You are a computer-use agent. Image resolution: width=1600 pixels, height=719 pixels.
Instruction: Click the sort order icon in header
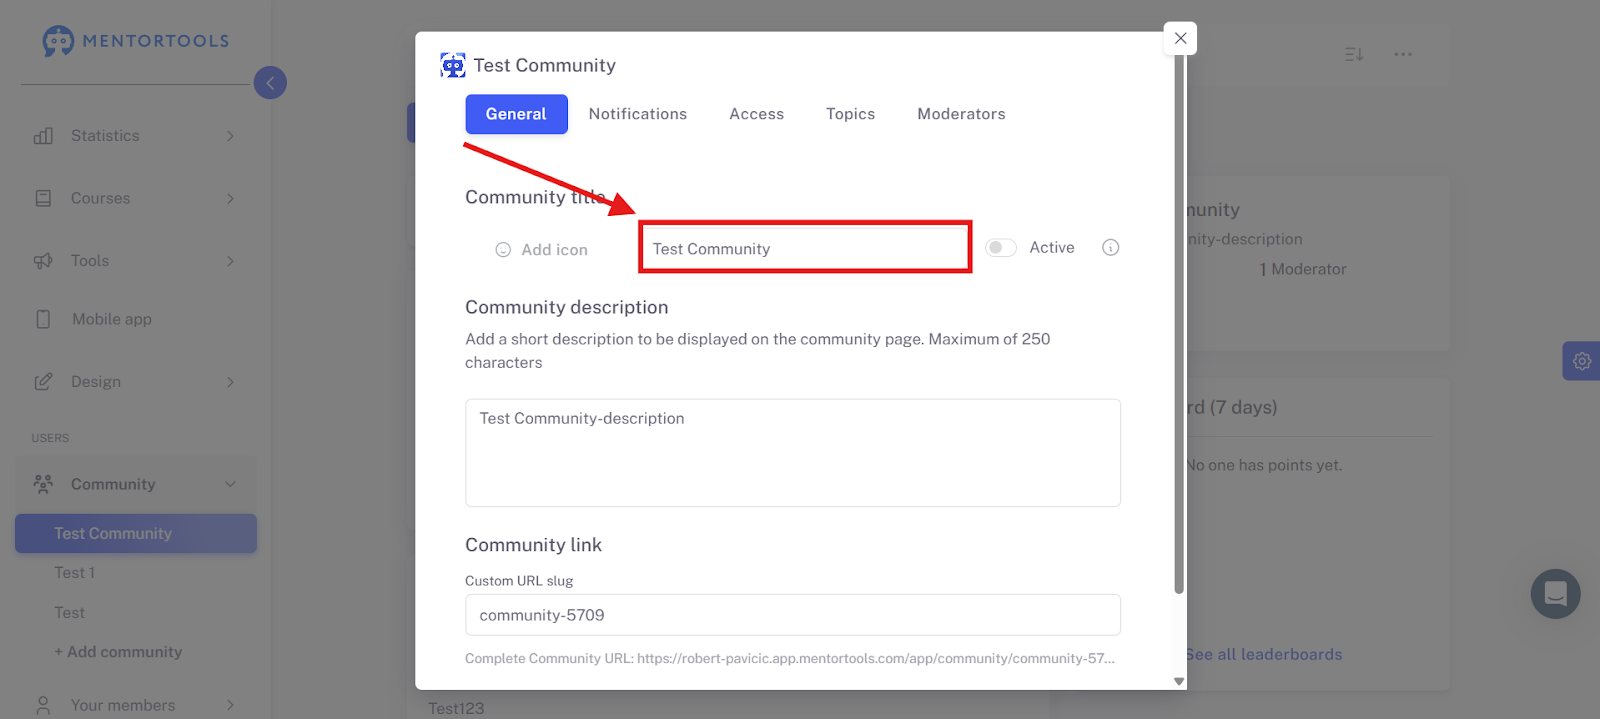pos(1354,54)
